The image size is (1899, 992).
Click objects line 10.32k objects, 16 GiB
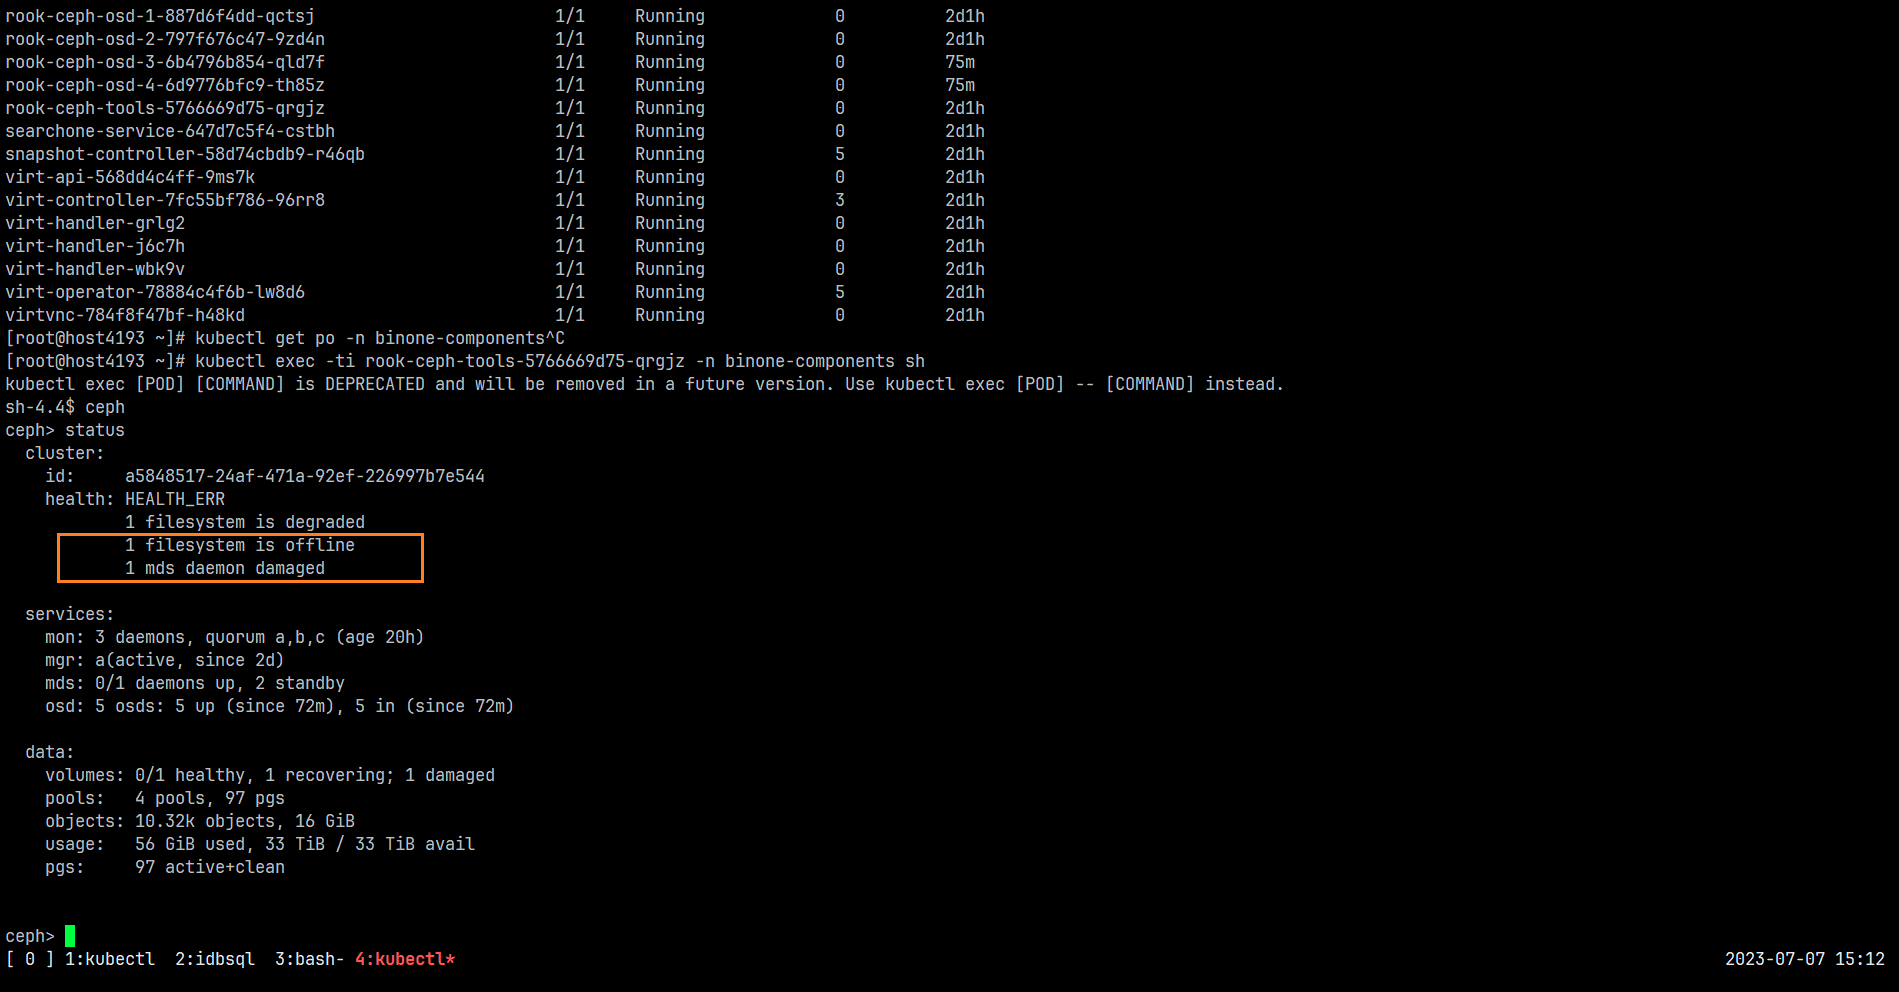click(200, 821)
